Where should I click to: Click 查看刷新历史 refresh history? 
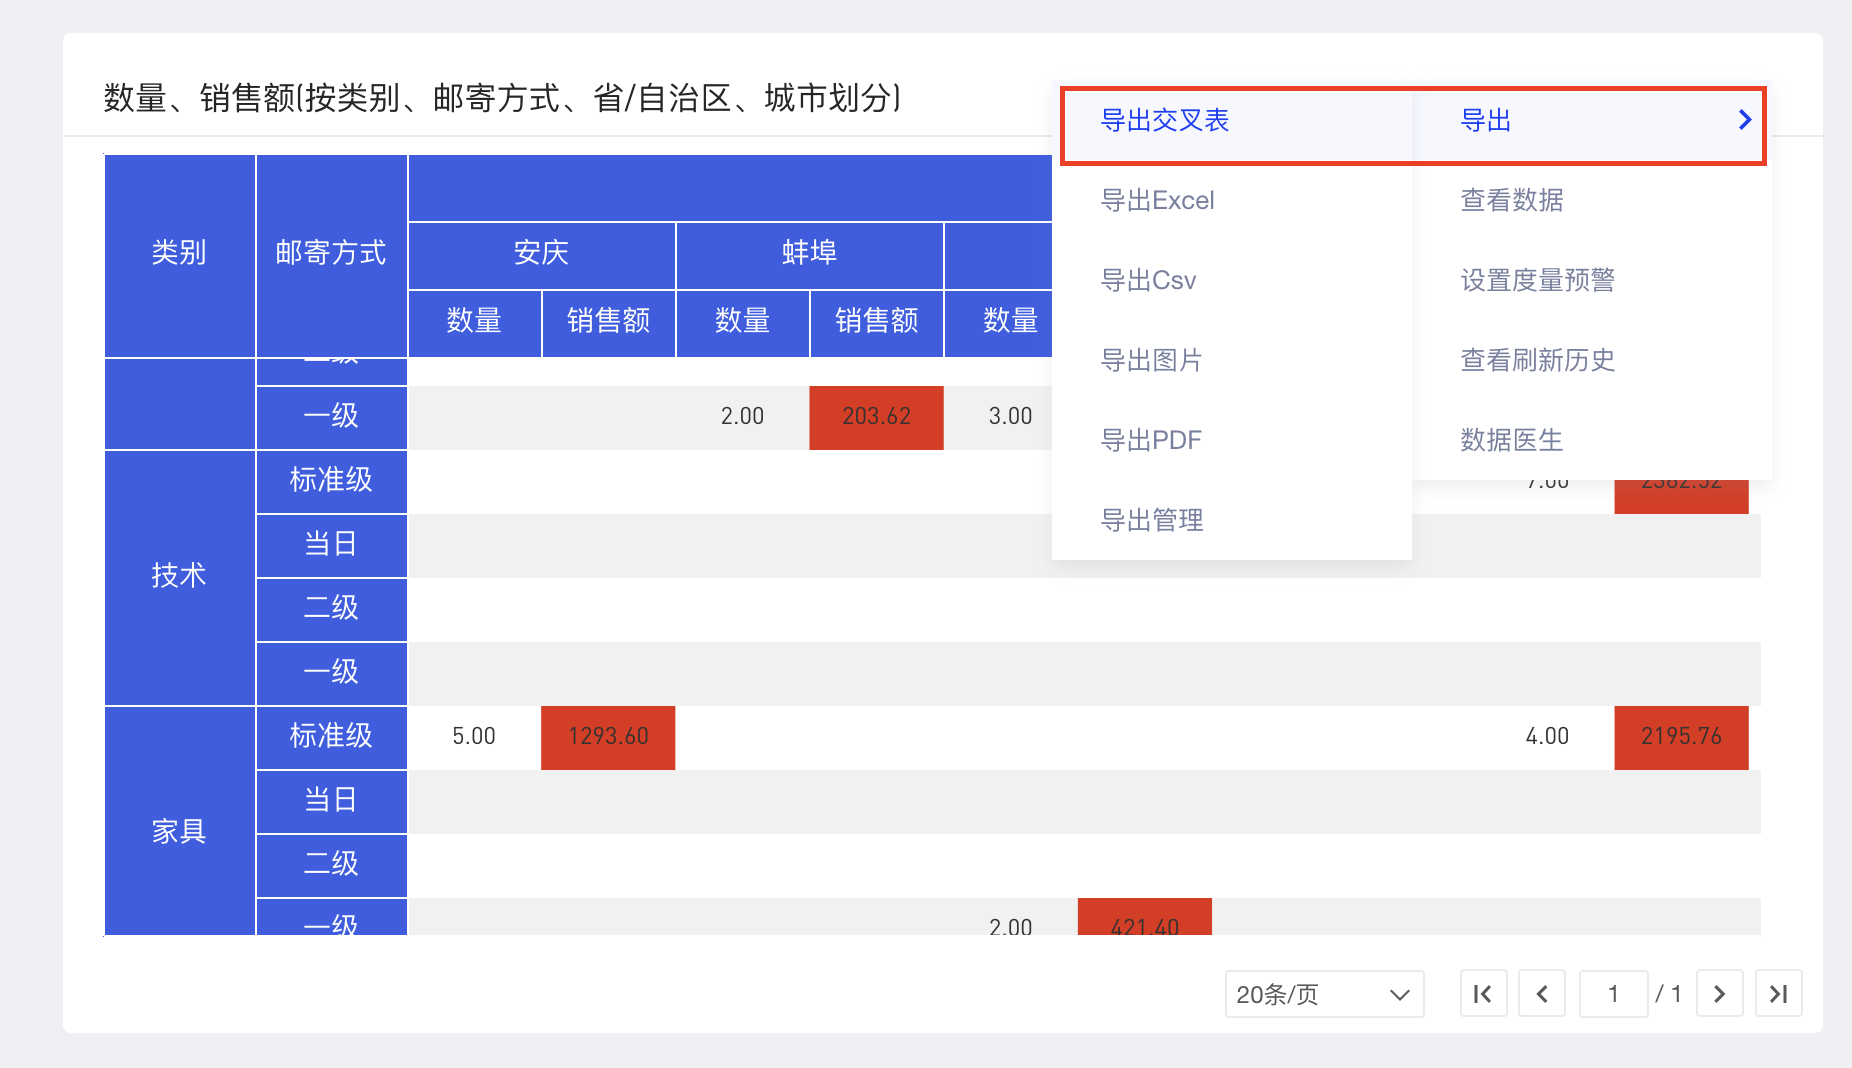(1536, 360)
